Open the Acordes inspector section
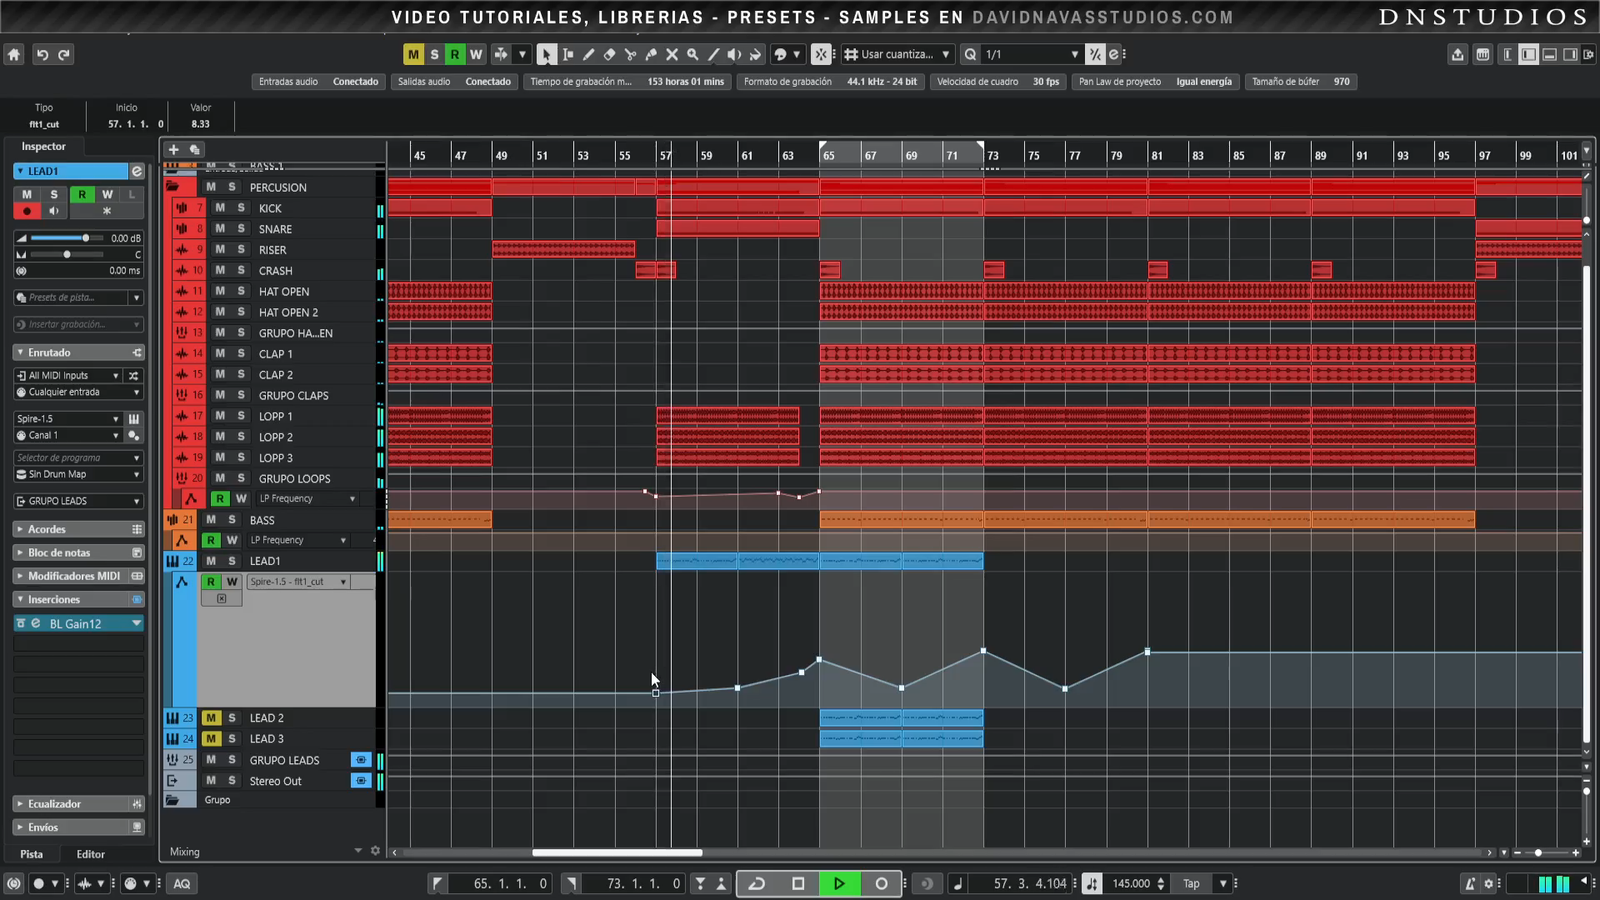Viewport: 1600px width, 900px height. [46, 529]
